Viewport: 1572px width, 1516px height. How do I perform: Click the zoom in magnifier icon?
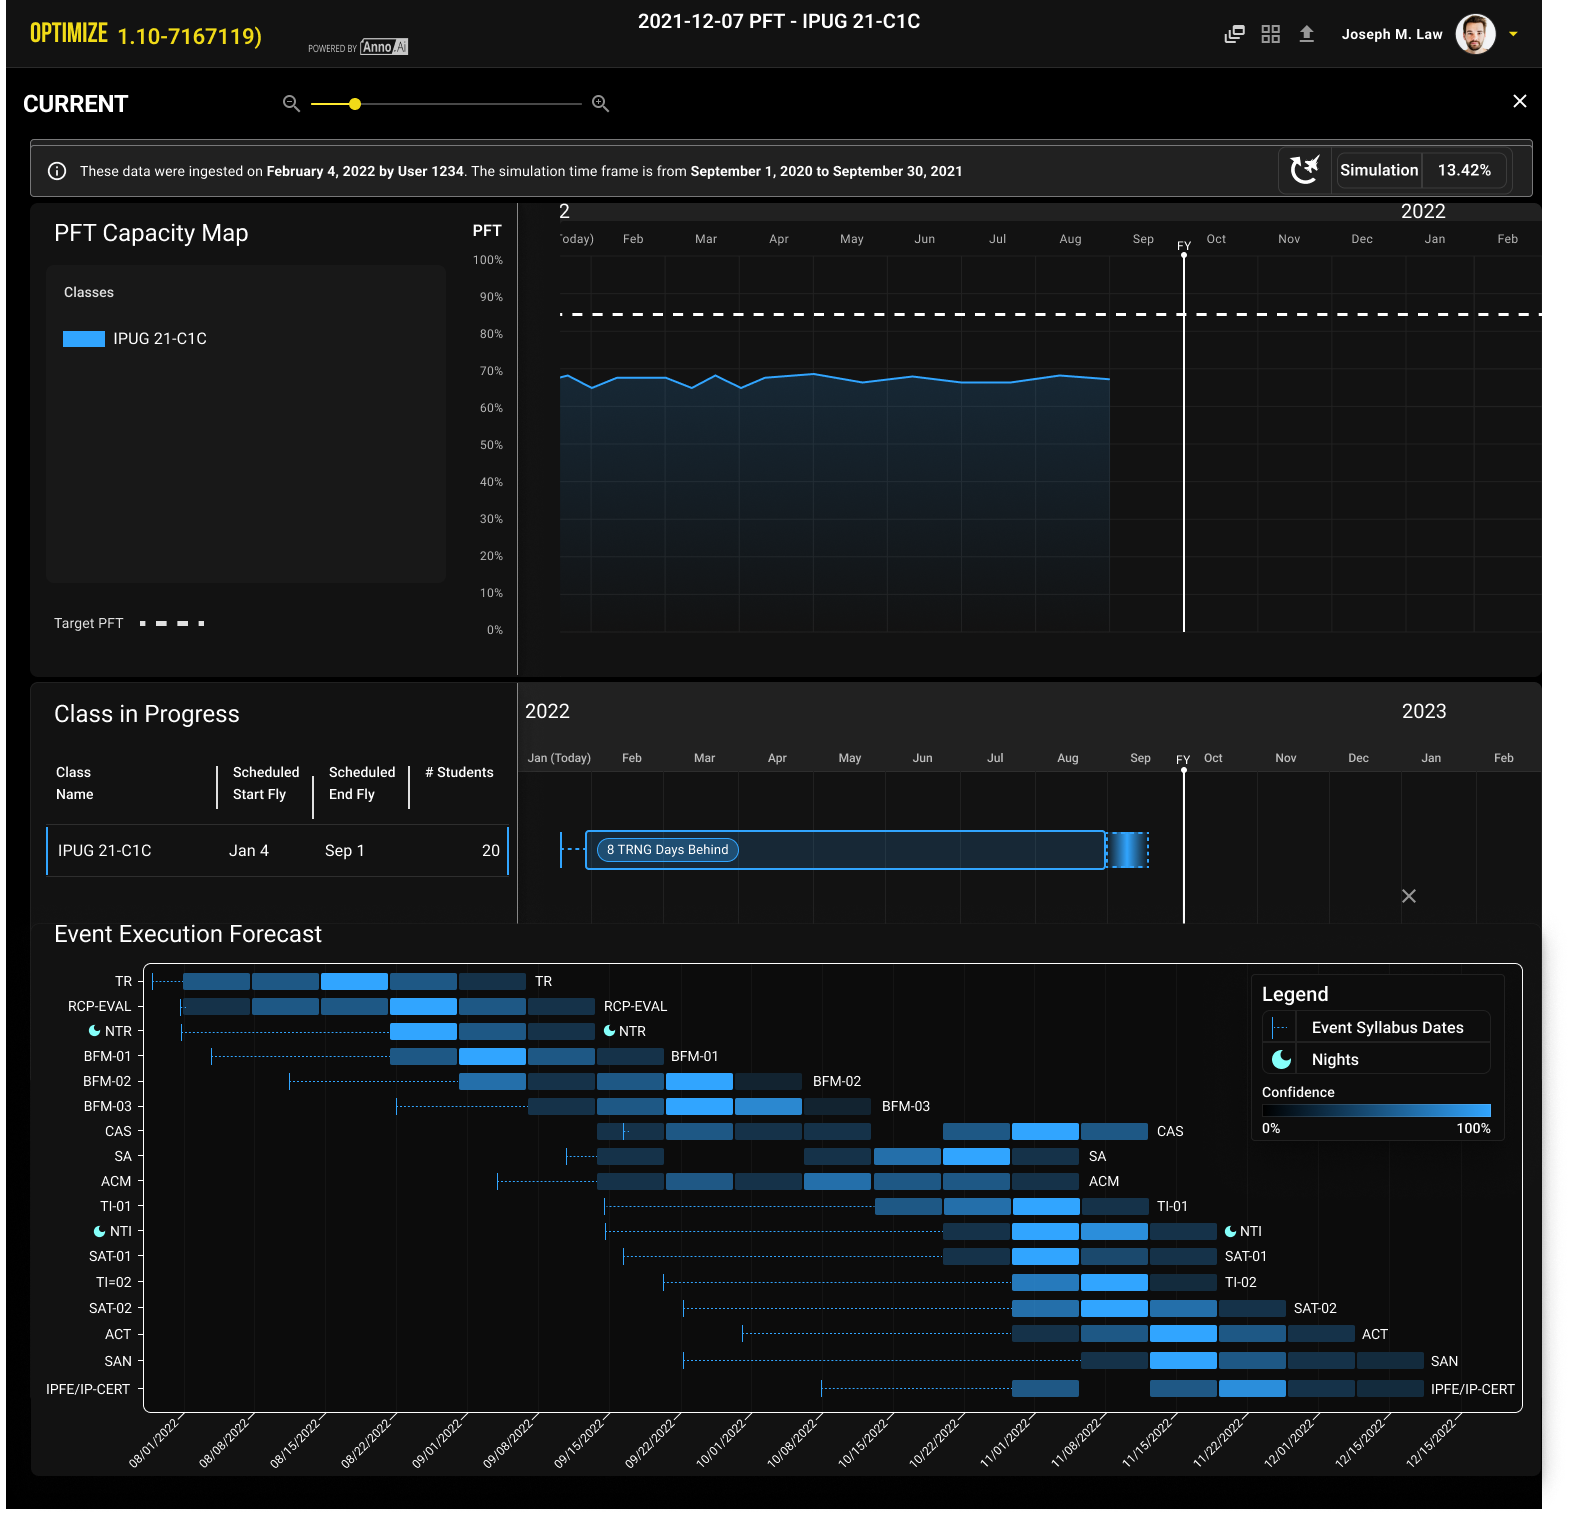click(x=600, y=104)
